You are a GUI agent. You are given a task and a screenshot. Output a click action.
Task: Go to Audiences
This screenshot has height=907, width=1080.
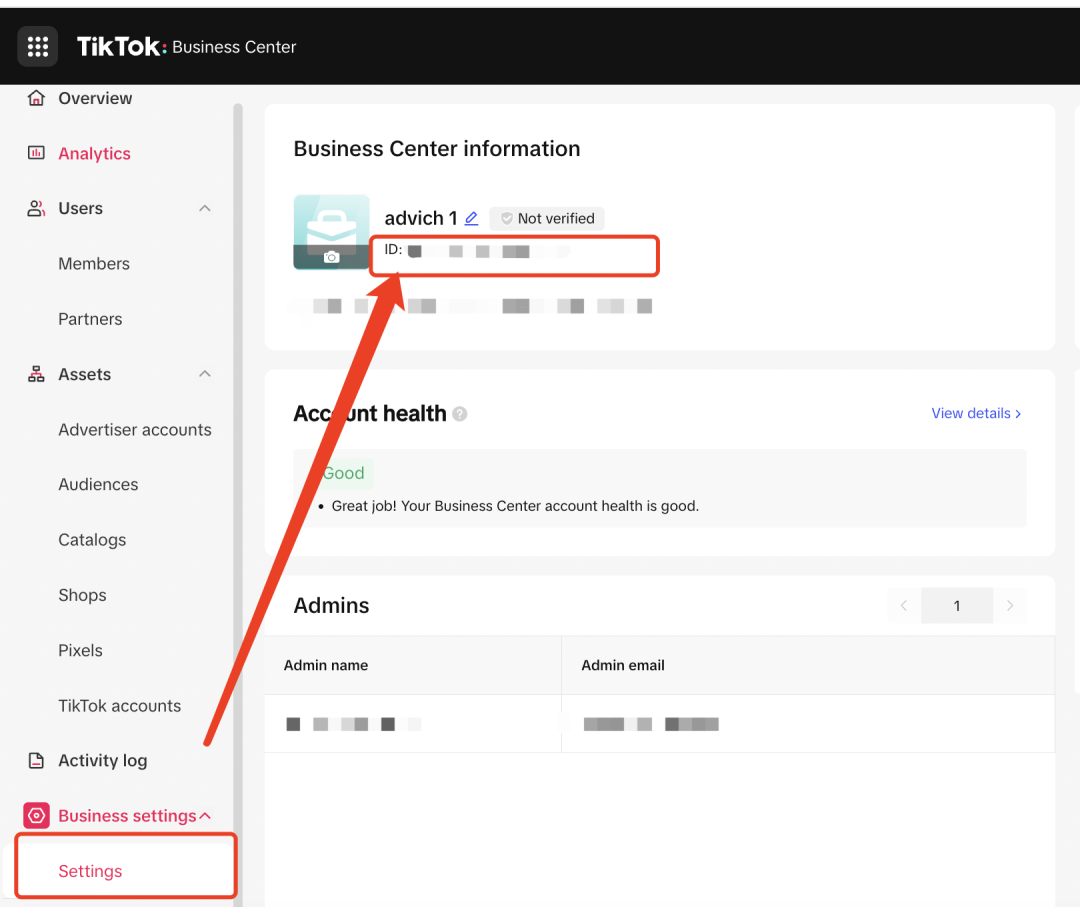[x=98, y=484]
